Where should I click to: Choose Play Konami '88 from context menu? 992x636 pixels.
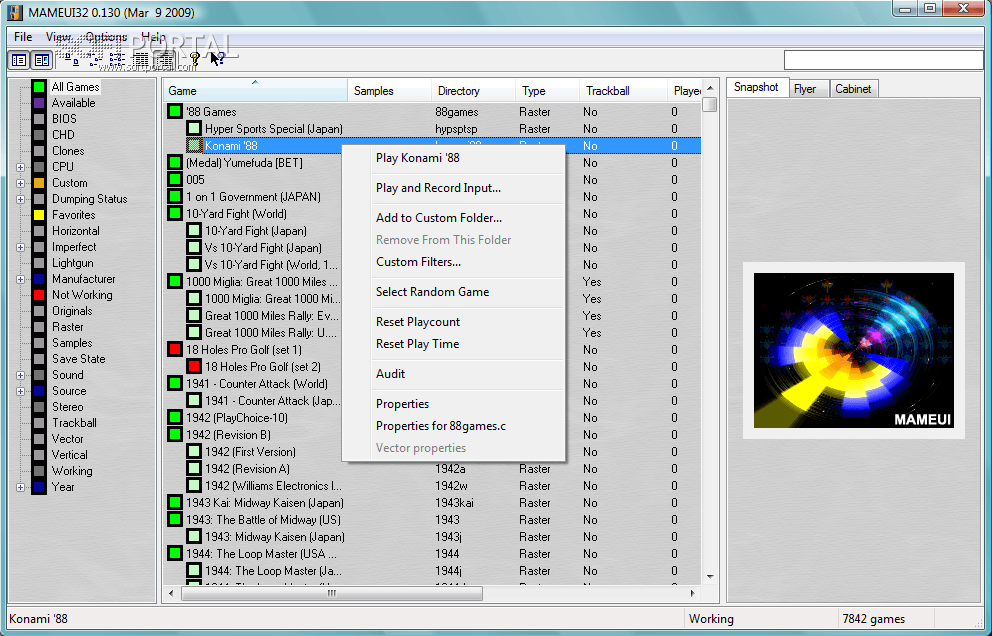coord(417,158)
